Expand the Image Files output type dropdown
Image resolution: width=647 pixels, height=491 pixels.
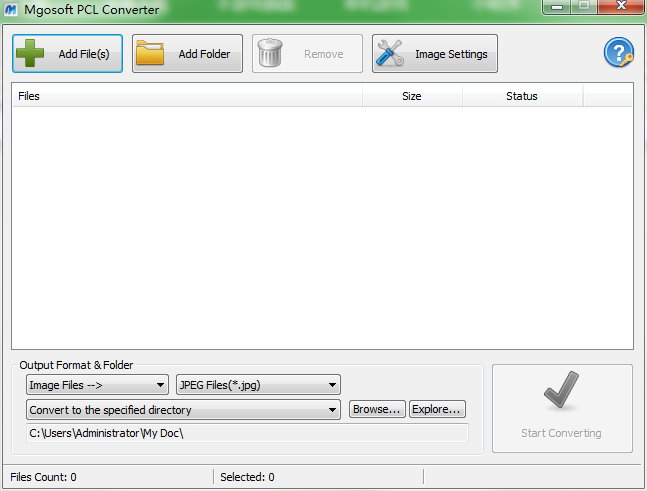(x=97, y=385)
